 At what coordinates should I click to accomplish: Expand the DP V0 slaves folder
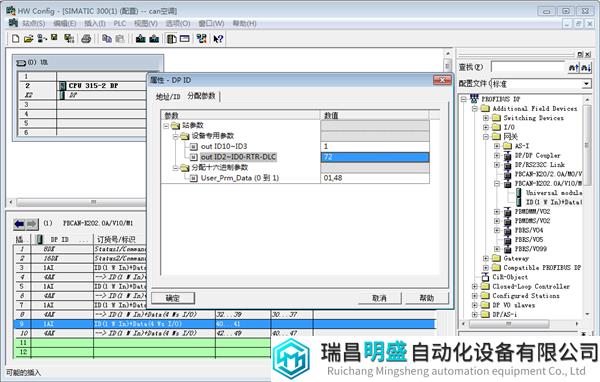pyautogui.click(x=475, y=305)
